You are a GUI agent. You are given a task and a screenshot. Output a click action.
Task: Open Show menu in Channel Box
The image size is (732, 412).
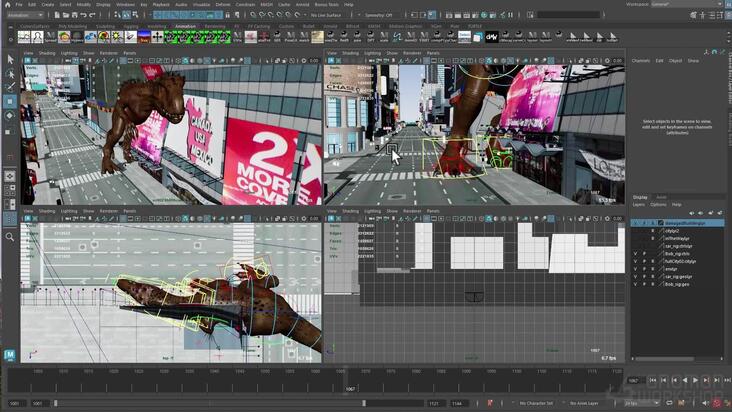693,61
